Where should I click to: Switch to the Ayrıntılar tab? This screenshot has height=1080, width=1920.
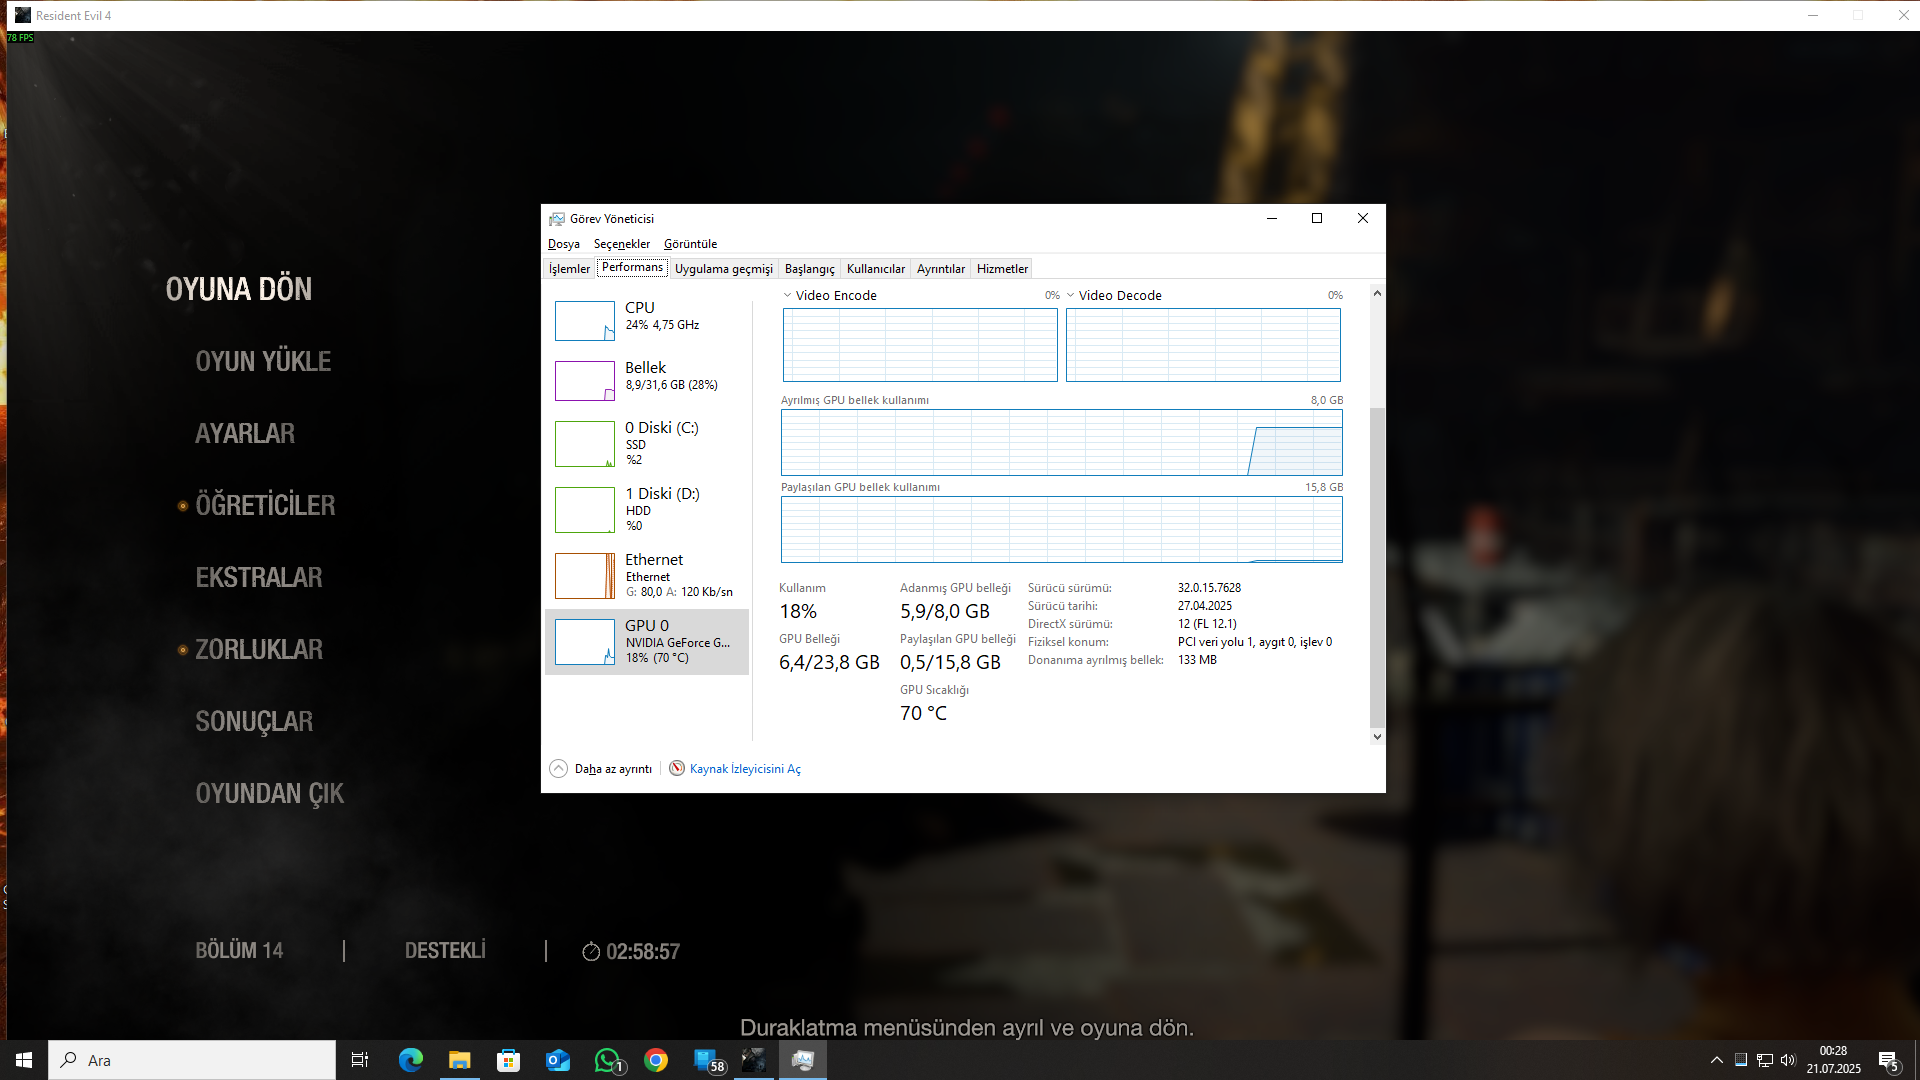coord(941,269)
